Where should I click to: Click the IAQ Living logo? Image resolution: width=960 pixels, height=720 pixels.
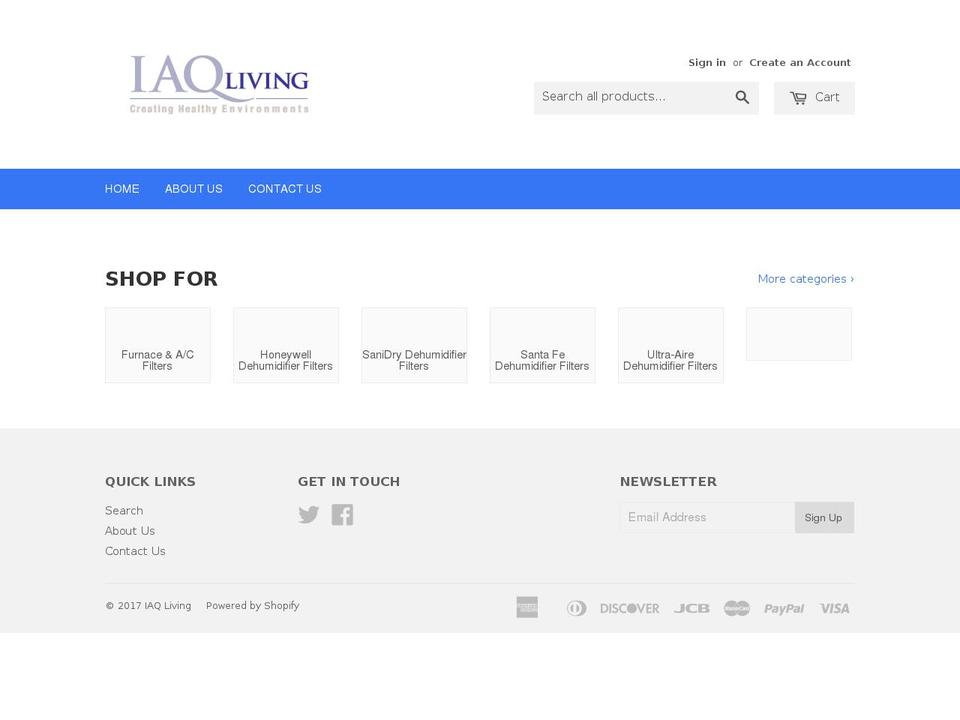pos(218,84)
